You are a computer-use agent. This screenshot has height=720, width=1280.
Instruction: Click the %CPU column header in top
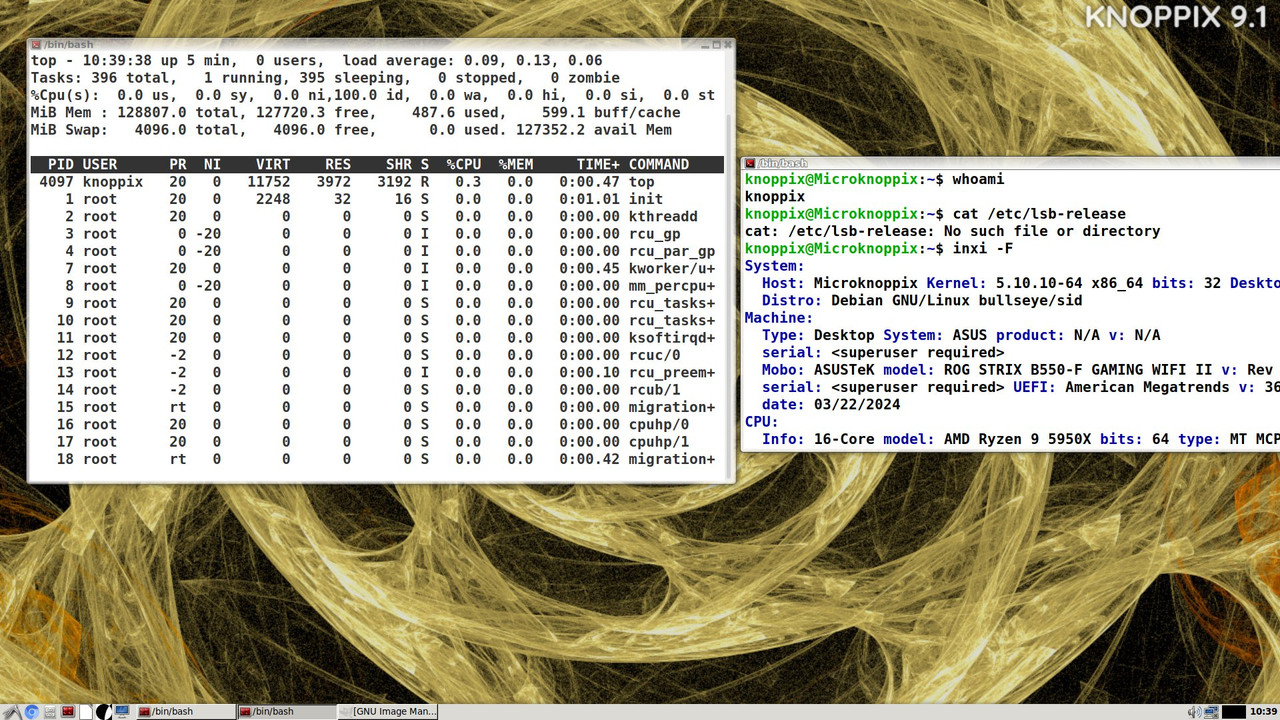[x=463, y=164]
